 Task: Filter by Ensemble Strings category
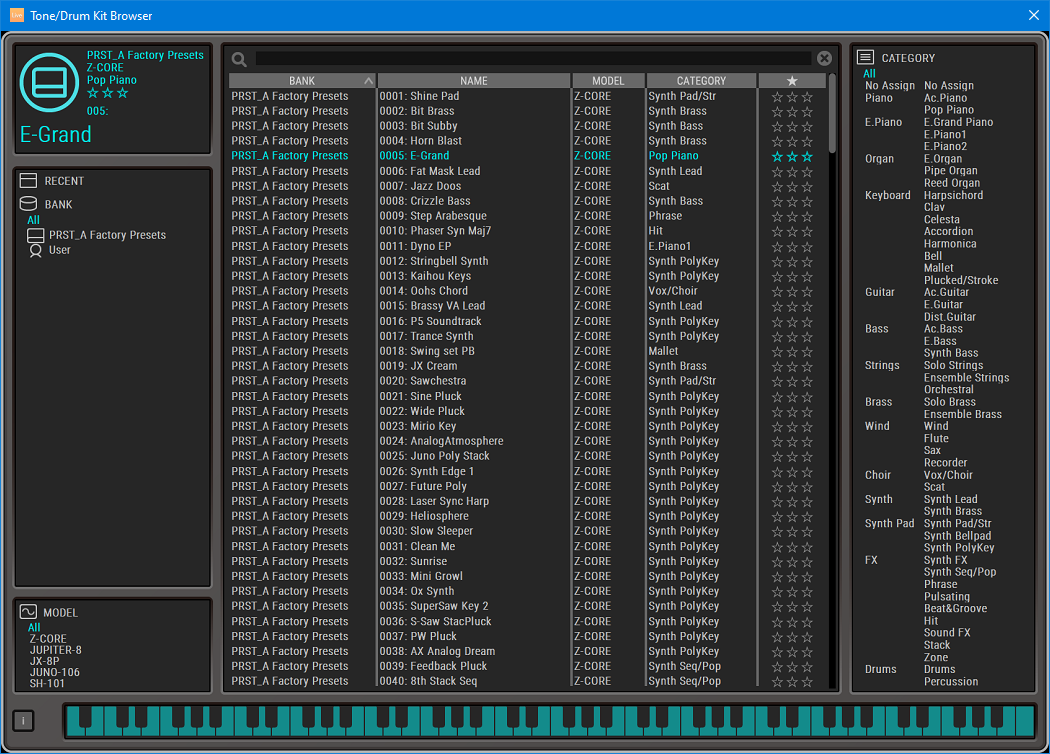(x=966, y=378)
